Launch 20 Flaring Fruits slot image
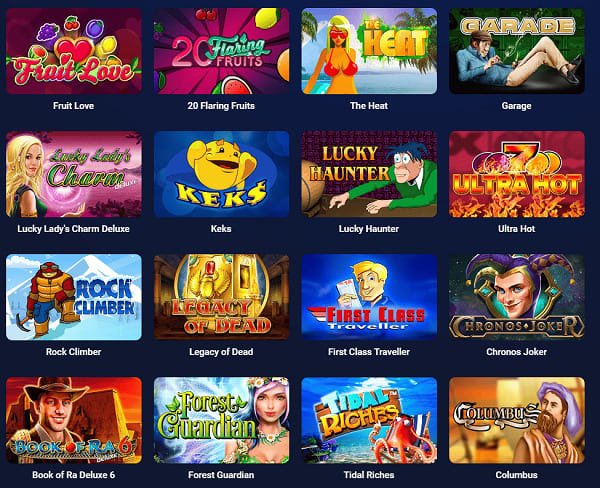This screenshot has width=600, height=488. pos(222,51)
